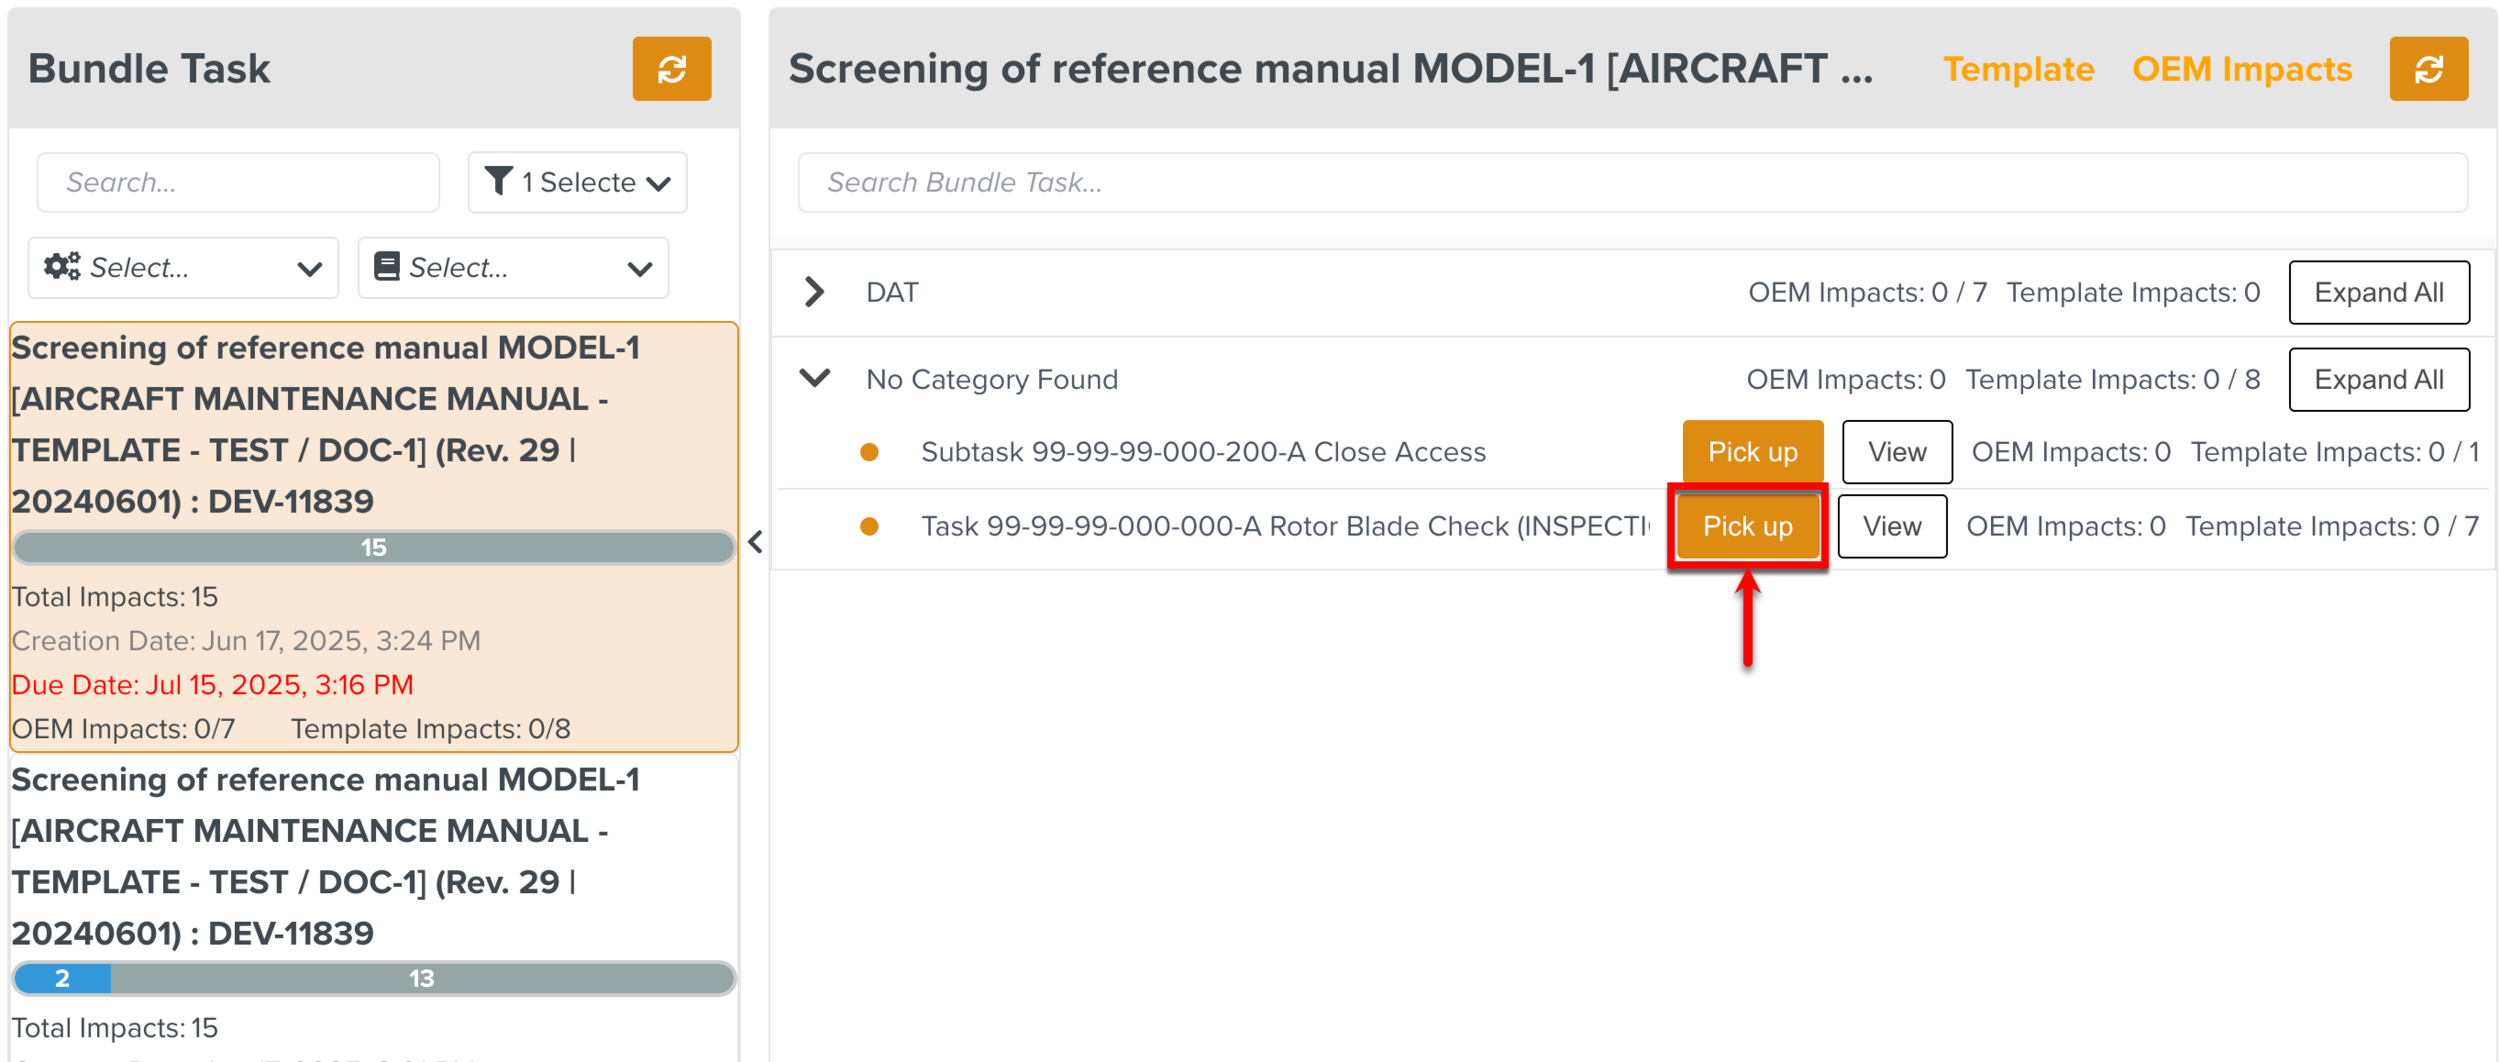Click Expand All for DAT category
Viewport: 2500px width, 1062px height.
click(2378, 292)
